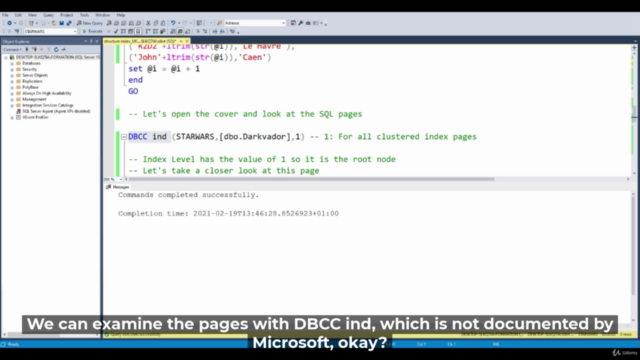
Task: Open the Query menu
Action: pyautogui.click(x=49, y=15)
